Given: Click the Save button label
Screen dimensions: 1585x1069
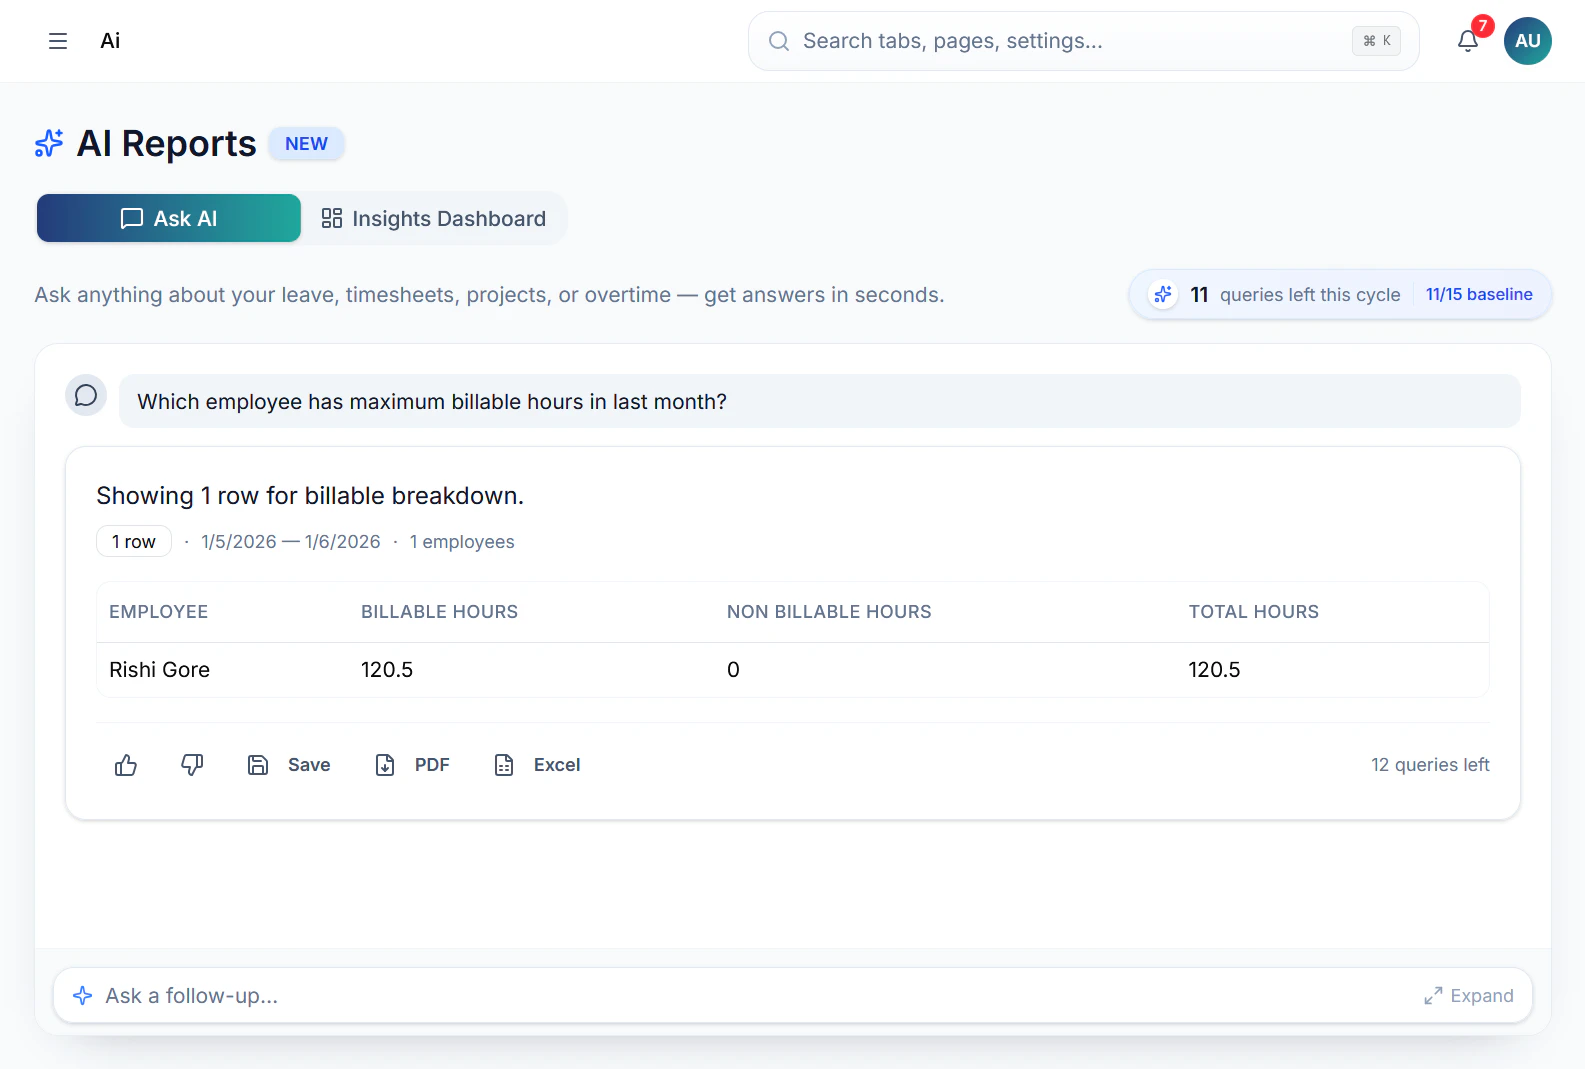Looking at the screenshot, I should 309,765.
